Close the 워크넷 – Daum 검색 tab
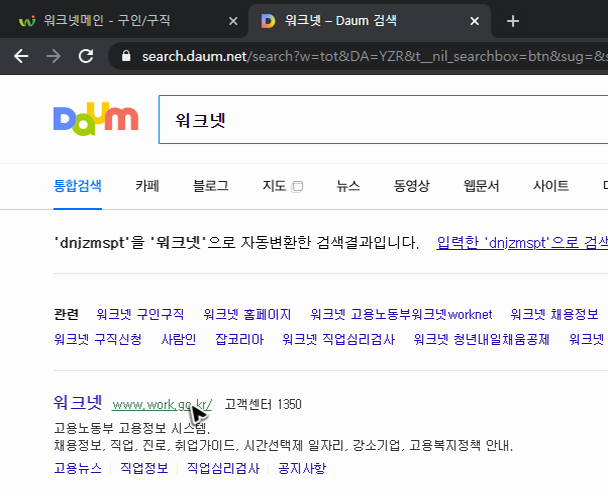 coord(475,21)
